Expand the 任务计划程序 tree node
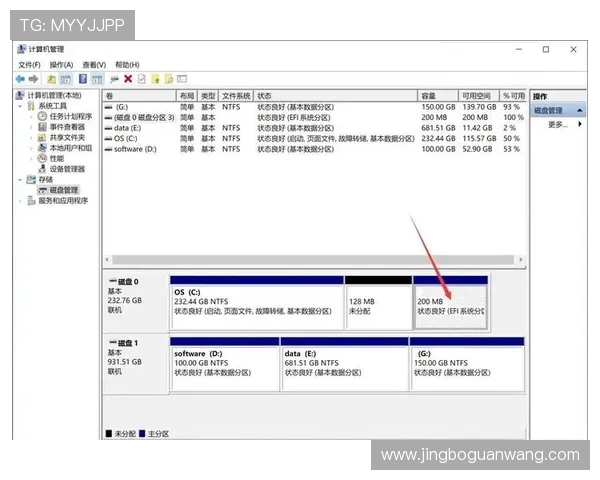This screenshot has width=600, height=480. click(31, 116)
